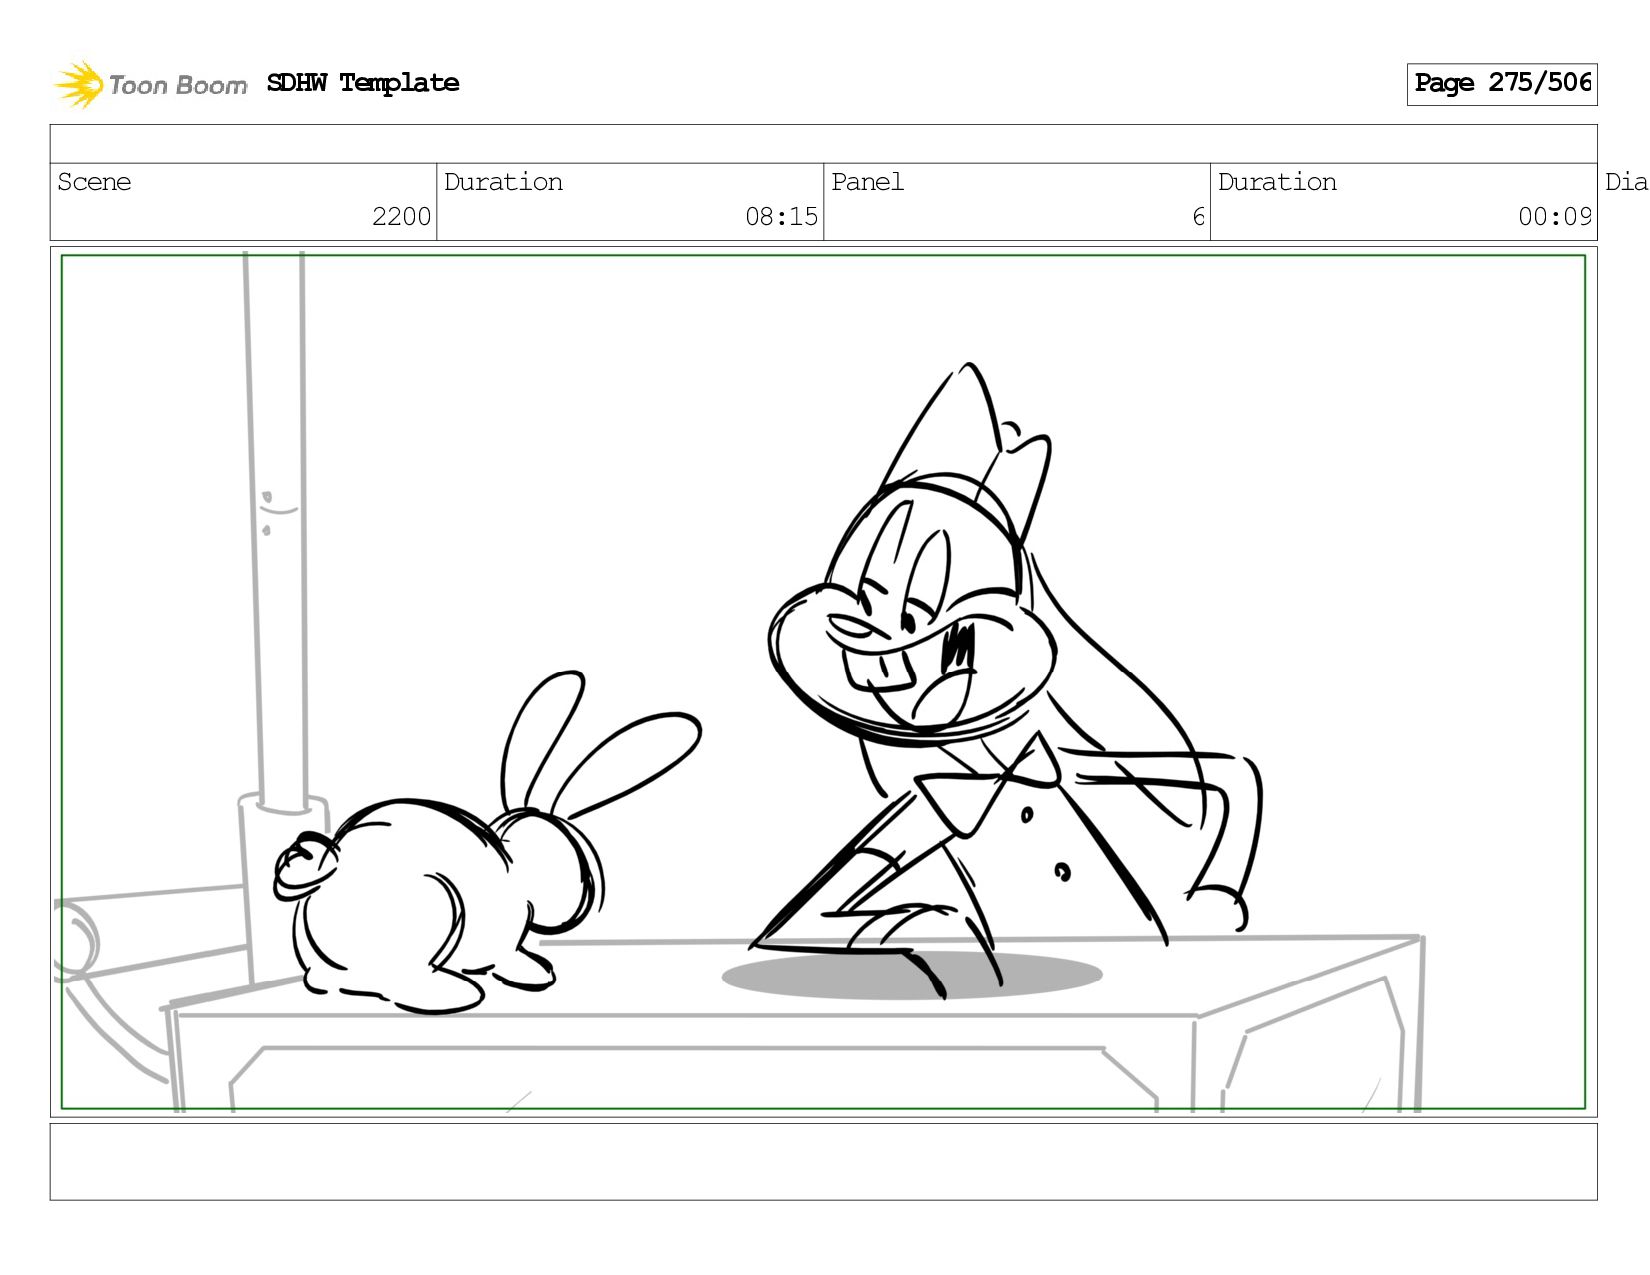Click the Toon Boom logo
The width and height of the screenshot is (1650, 1275).
click(150, 84)
